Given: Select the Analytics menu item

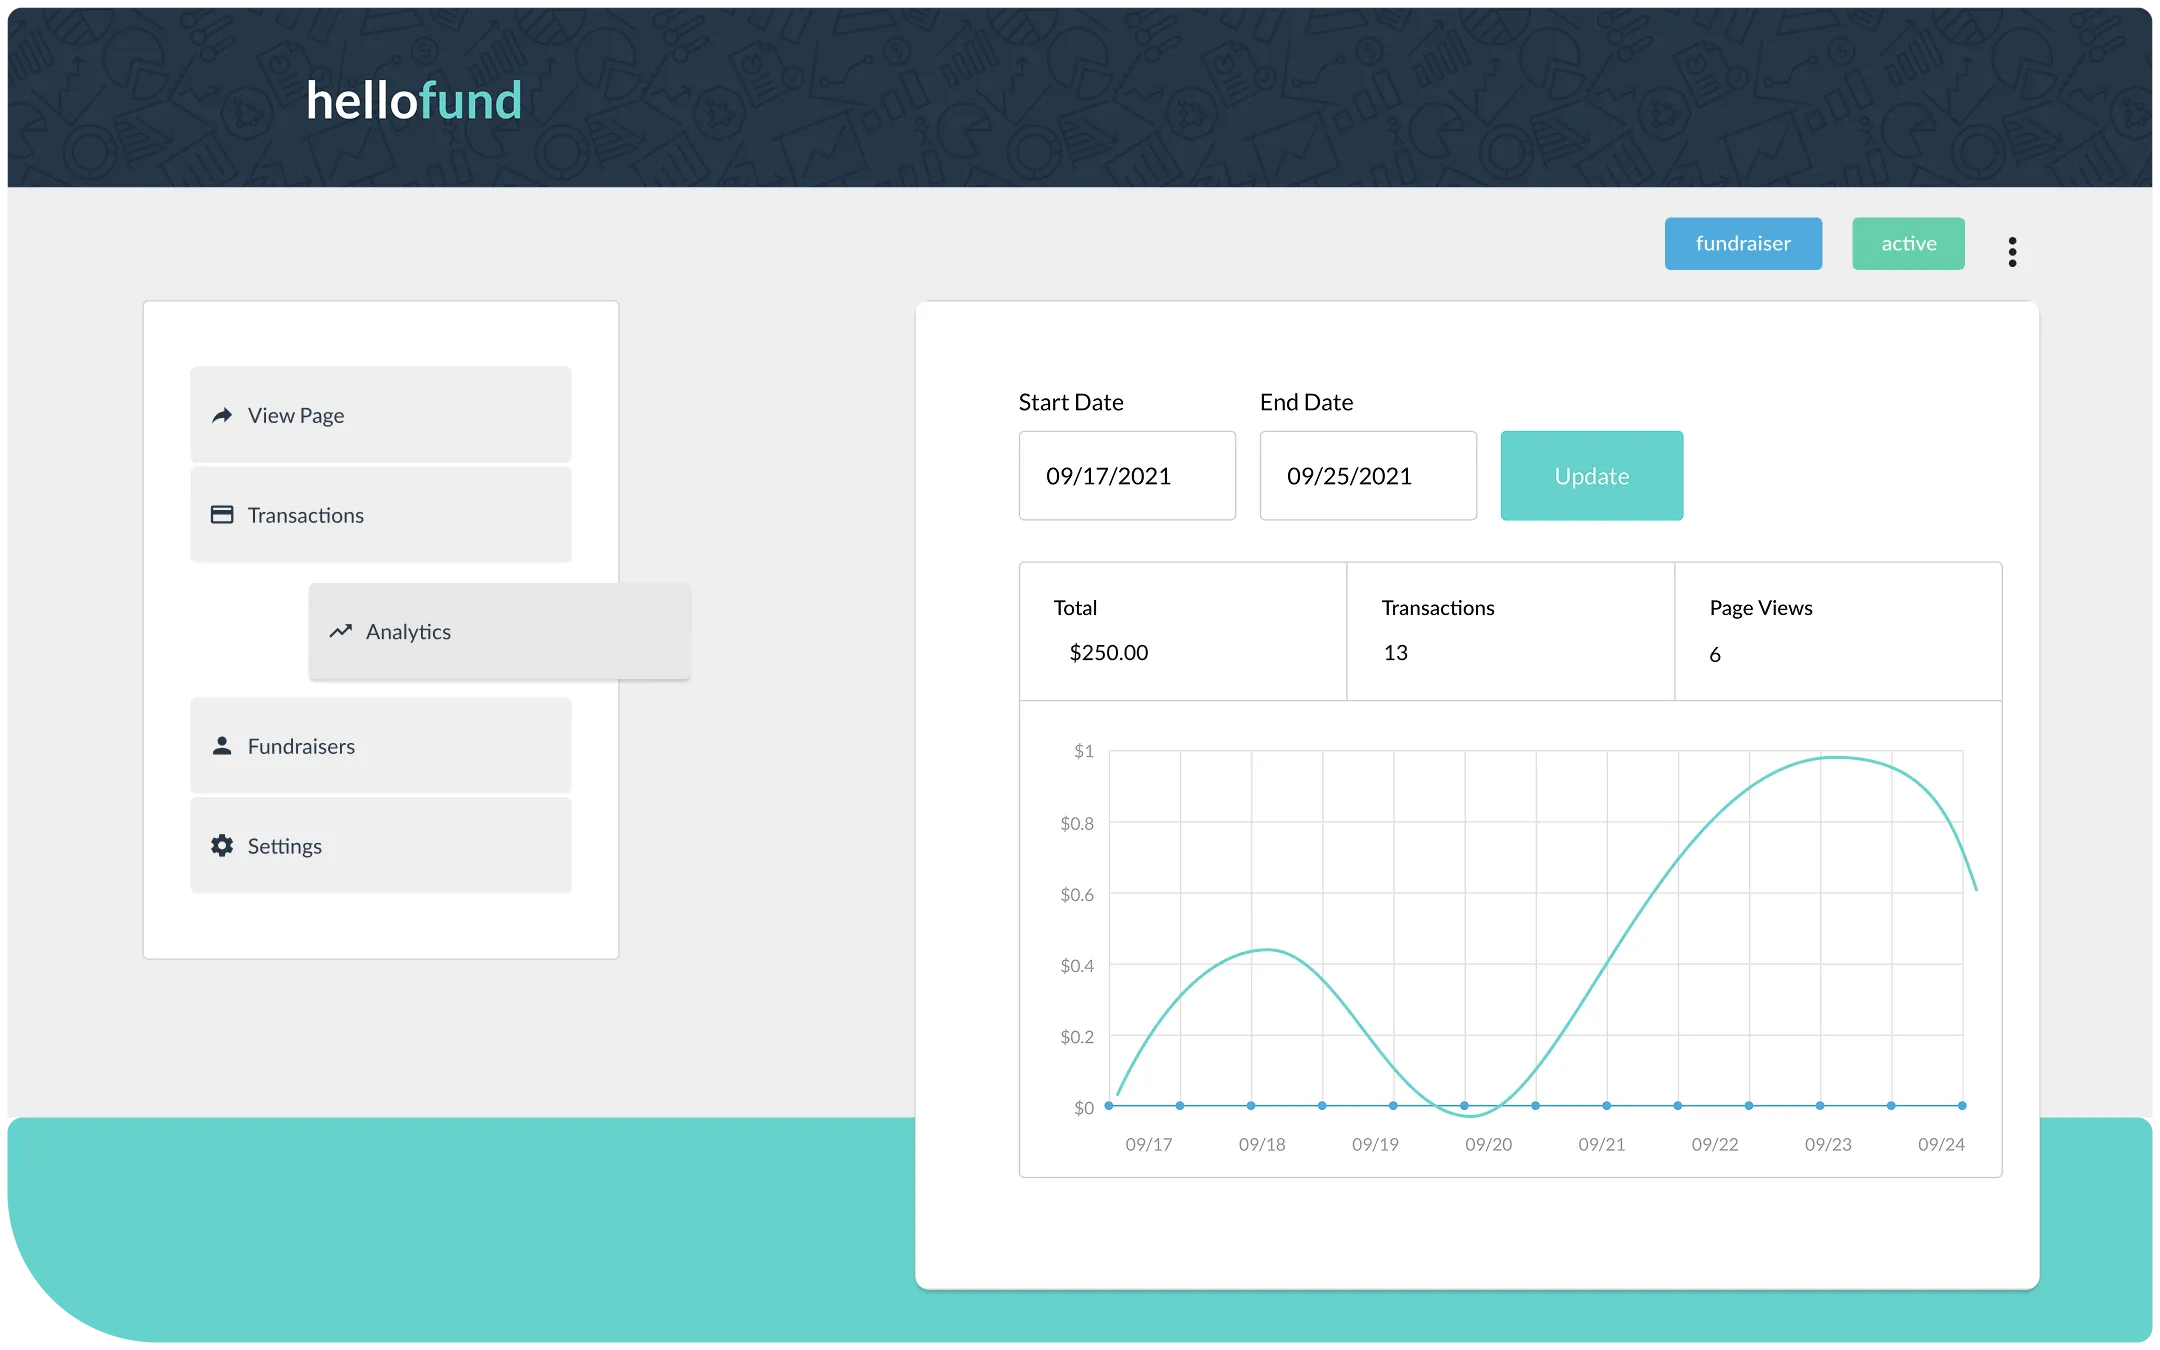Looking at the screenshot, I should [499, 631].
